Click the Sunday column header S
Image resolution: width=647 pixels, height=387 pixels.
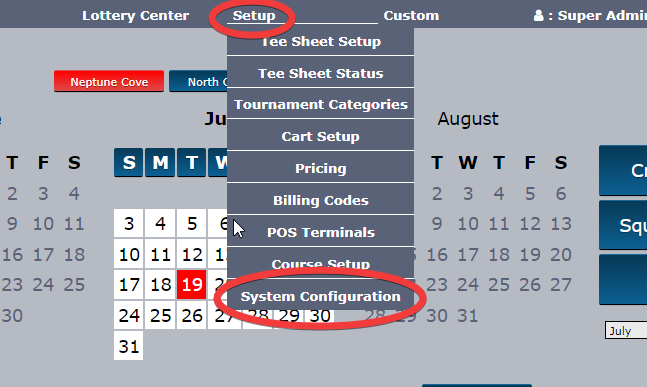coord(129,163)
